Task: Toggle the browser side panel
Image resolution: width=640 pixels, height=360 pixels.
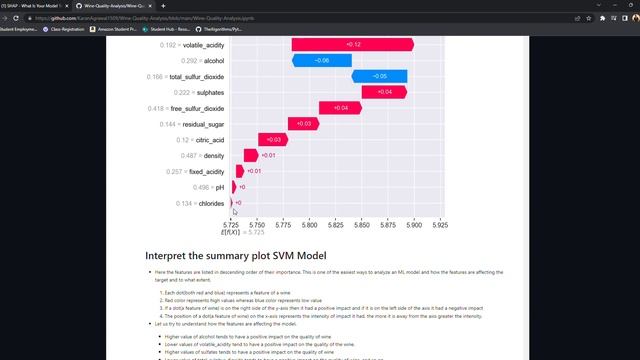Action: 625,18
